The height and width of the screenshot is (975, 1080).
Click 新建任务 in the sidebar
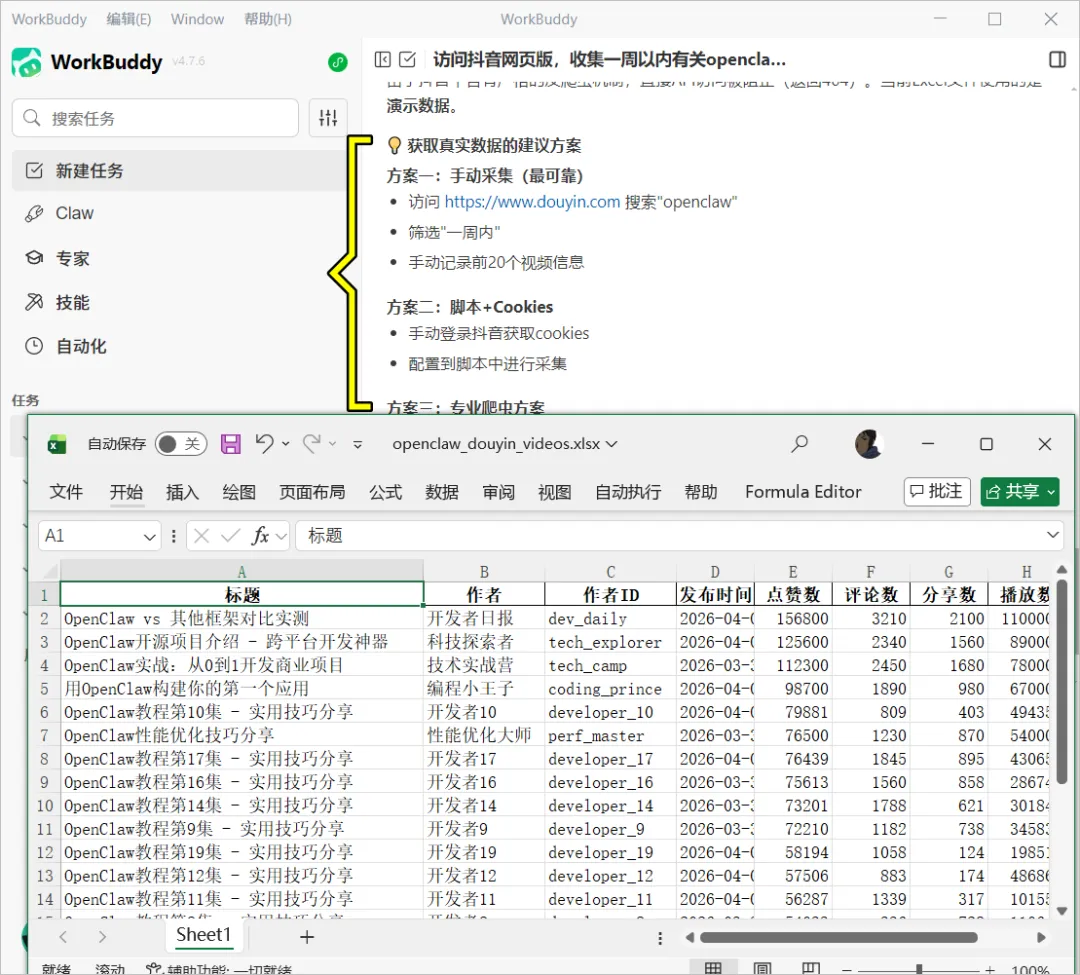179,171
